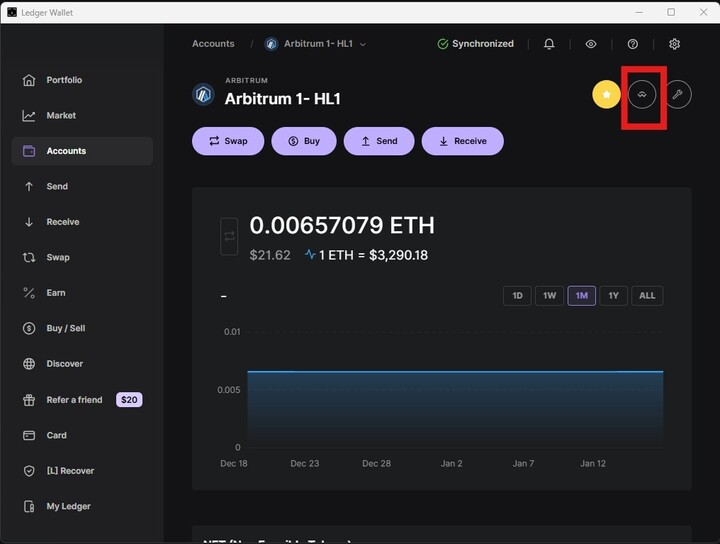
Task: Click the Card icon in sidebar
Action: click(x=29, y=435)
